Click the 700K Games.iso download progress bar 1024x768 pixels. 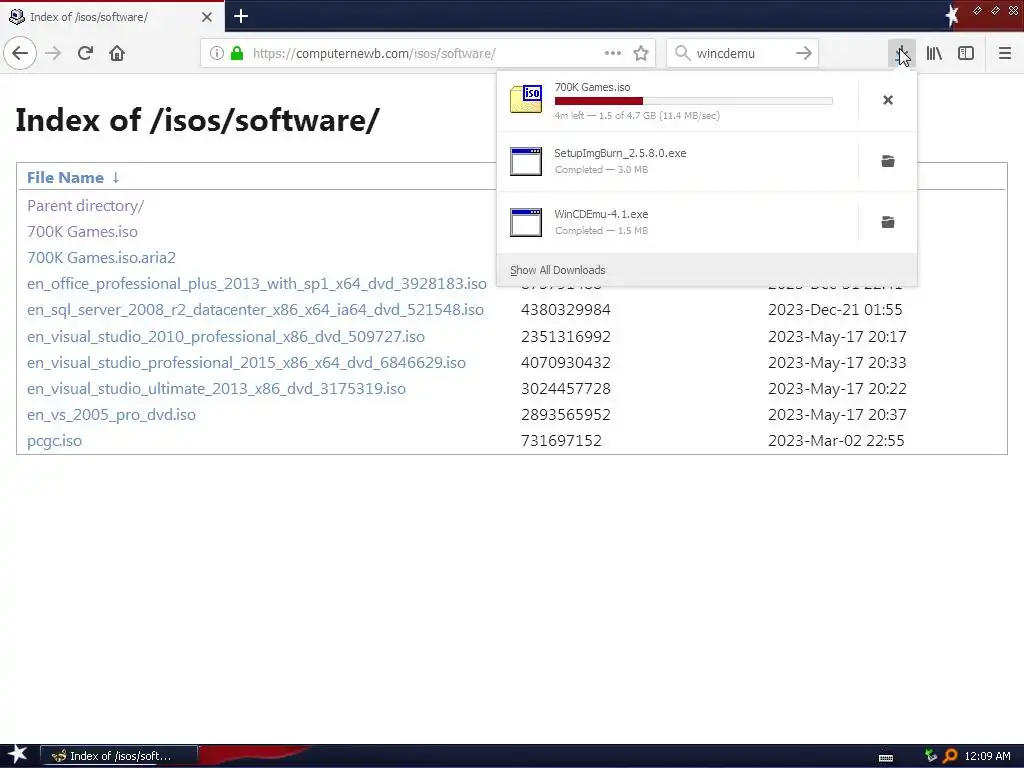694,101
